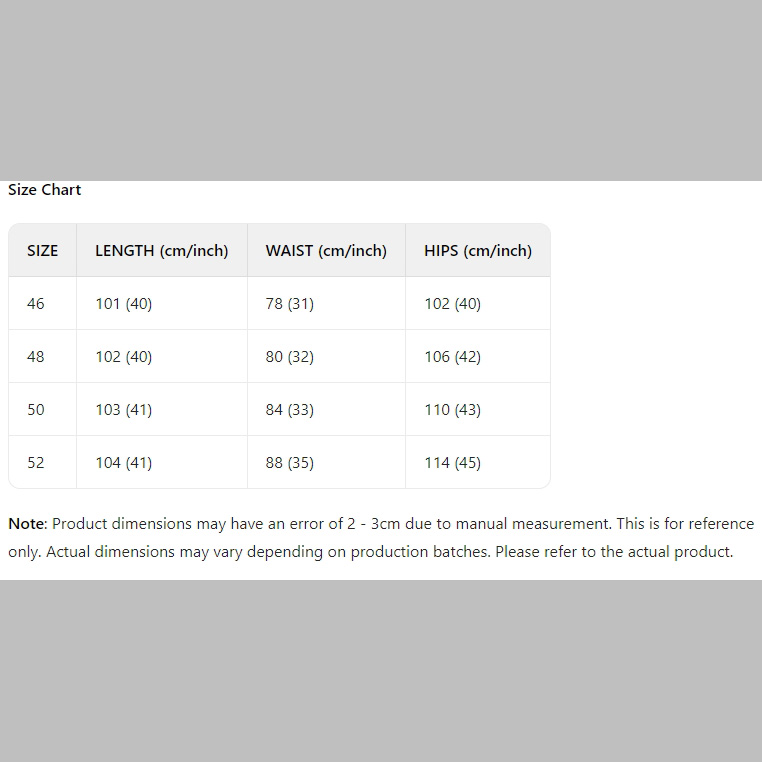The width and height of the screenshot is (762, 762).
Task: Click the Size Chart heading
Action: [45, 190]
